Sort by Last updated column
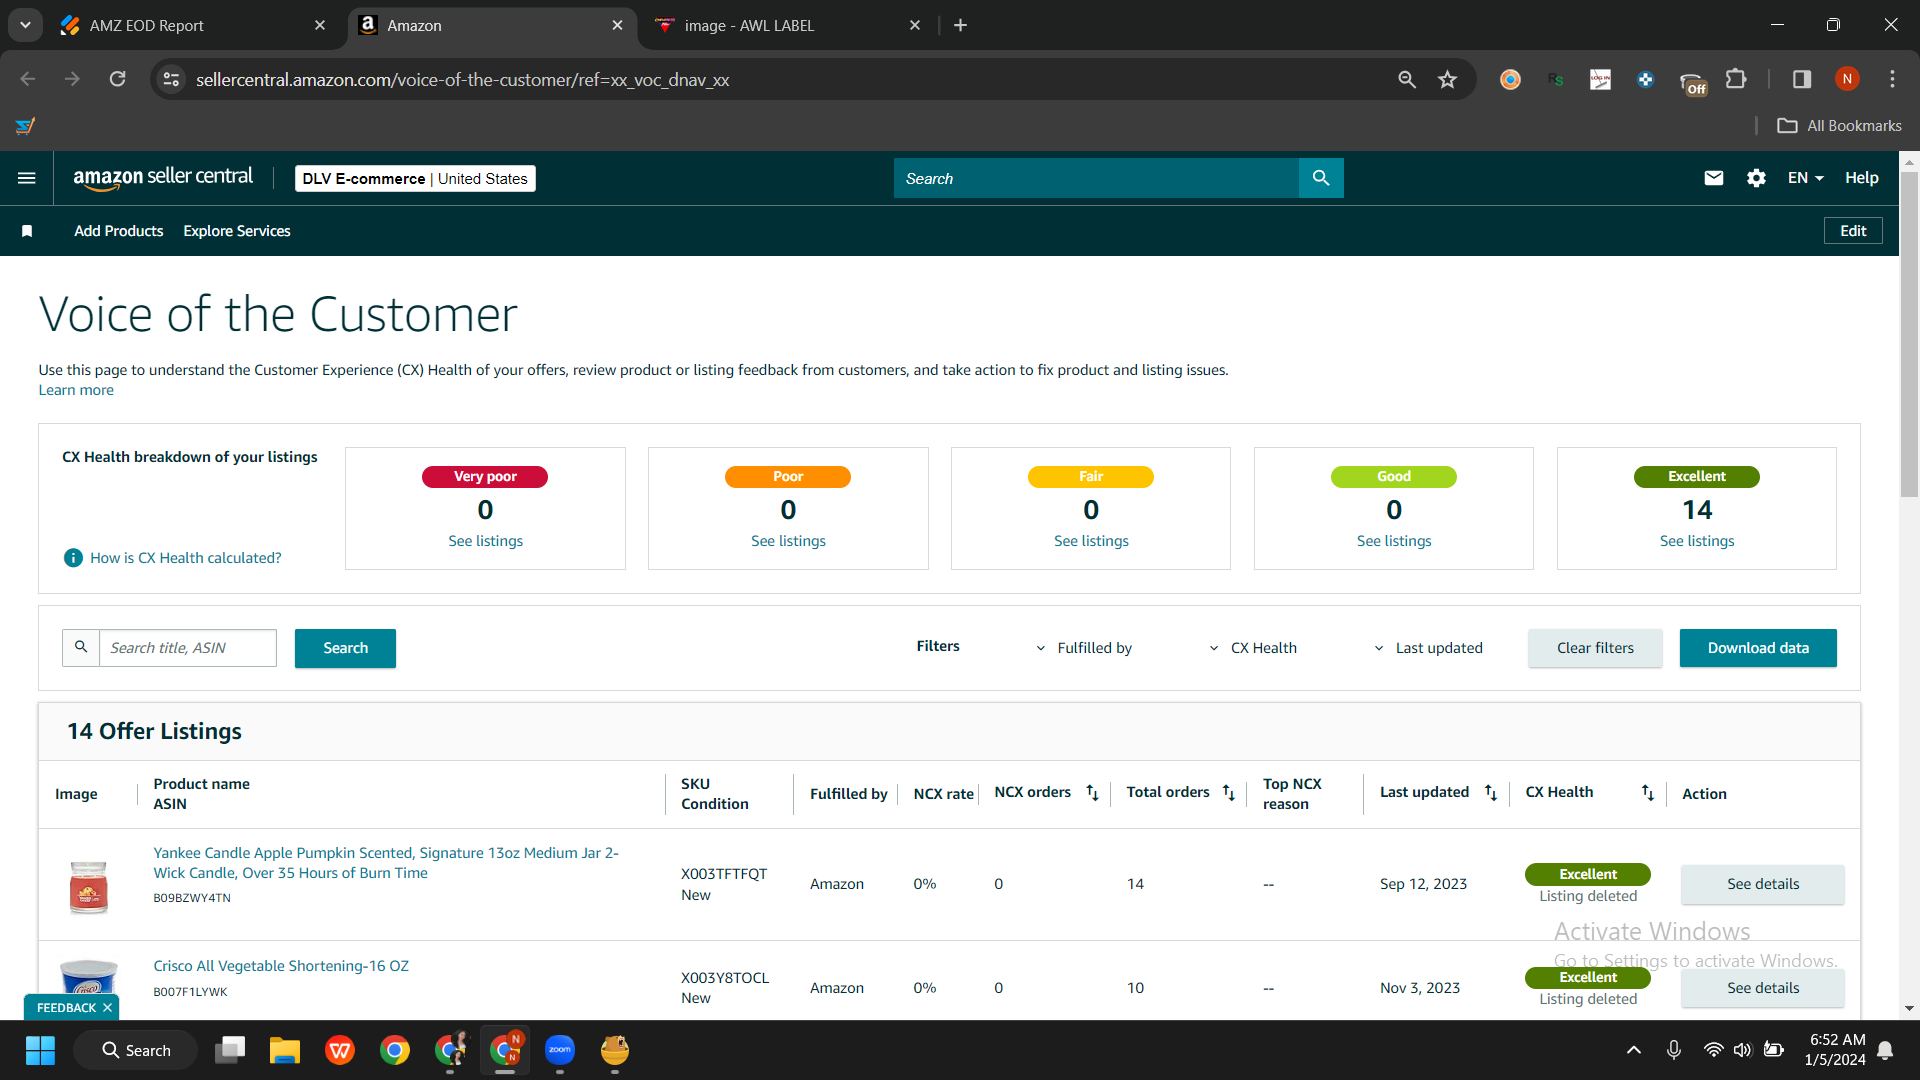The width and height of the screenshot is (1920, 1080). coord(1491,793)
